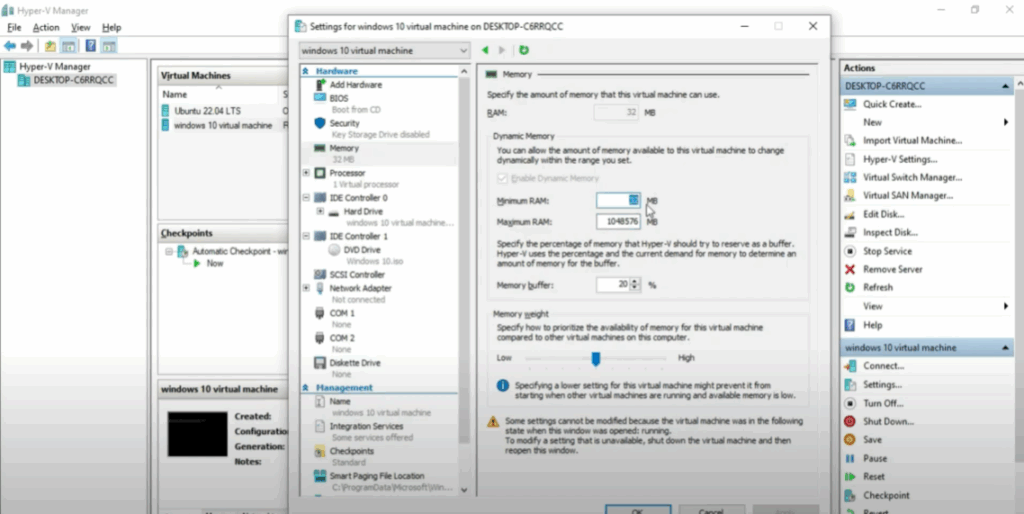Click Checkpoint action for the VM
Image resolution: width=1024 pixels, height=514 pixels.
click(x=886, y=496)
